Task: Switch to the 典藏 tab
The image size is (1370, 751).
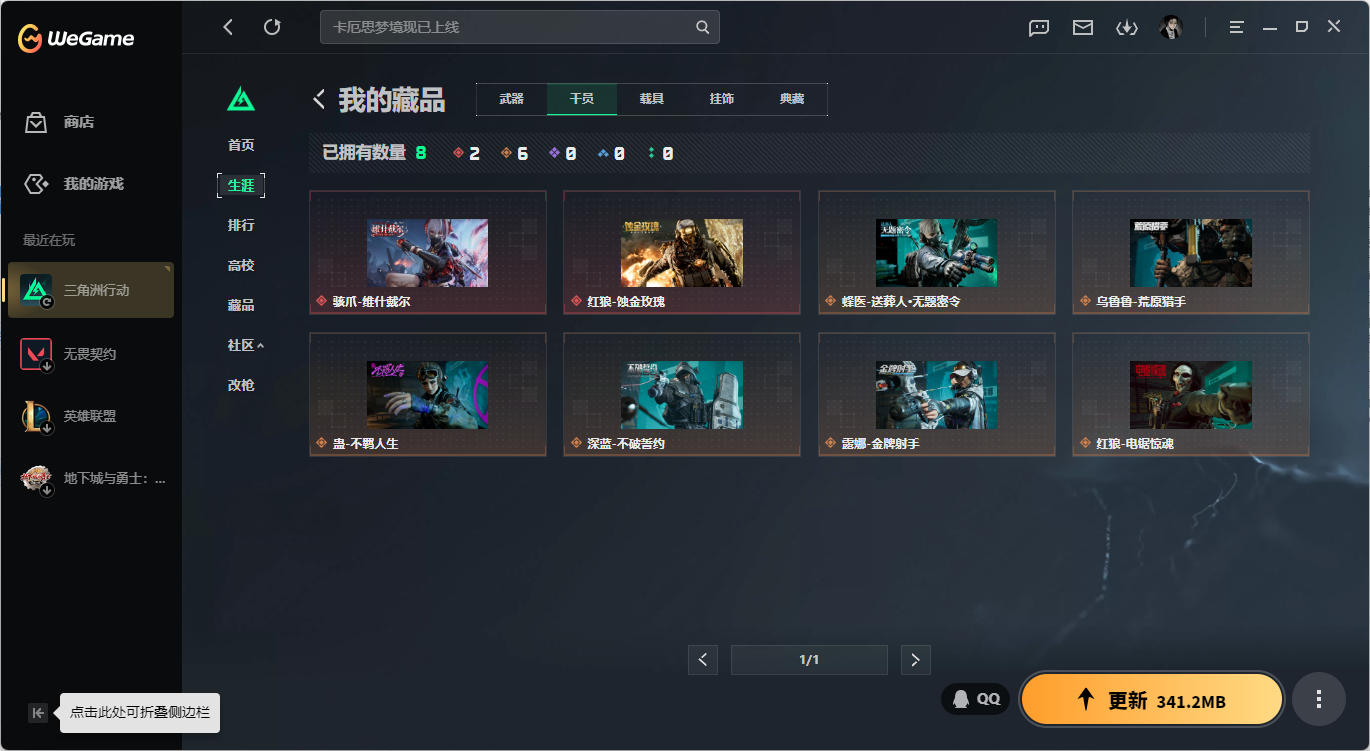Action: 792,99
